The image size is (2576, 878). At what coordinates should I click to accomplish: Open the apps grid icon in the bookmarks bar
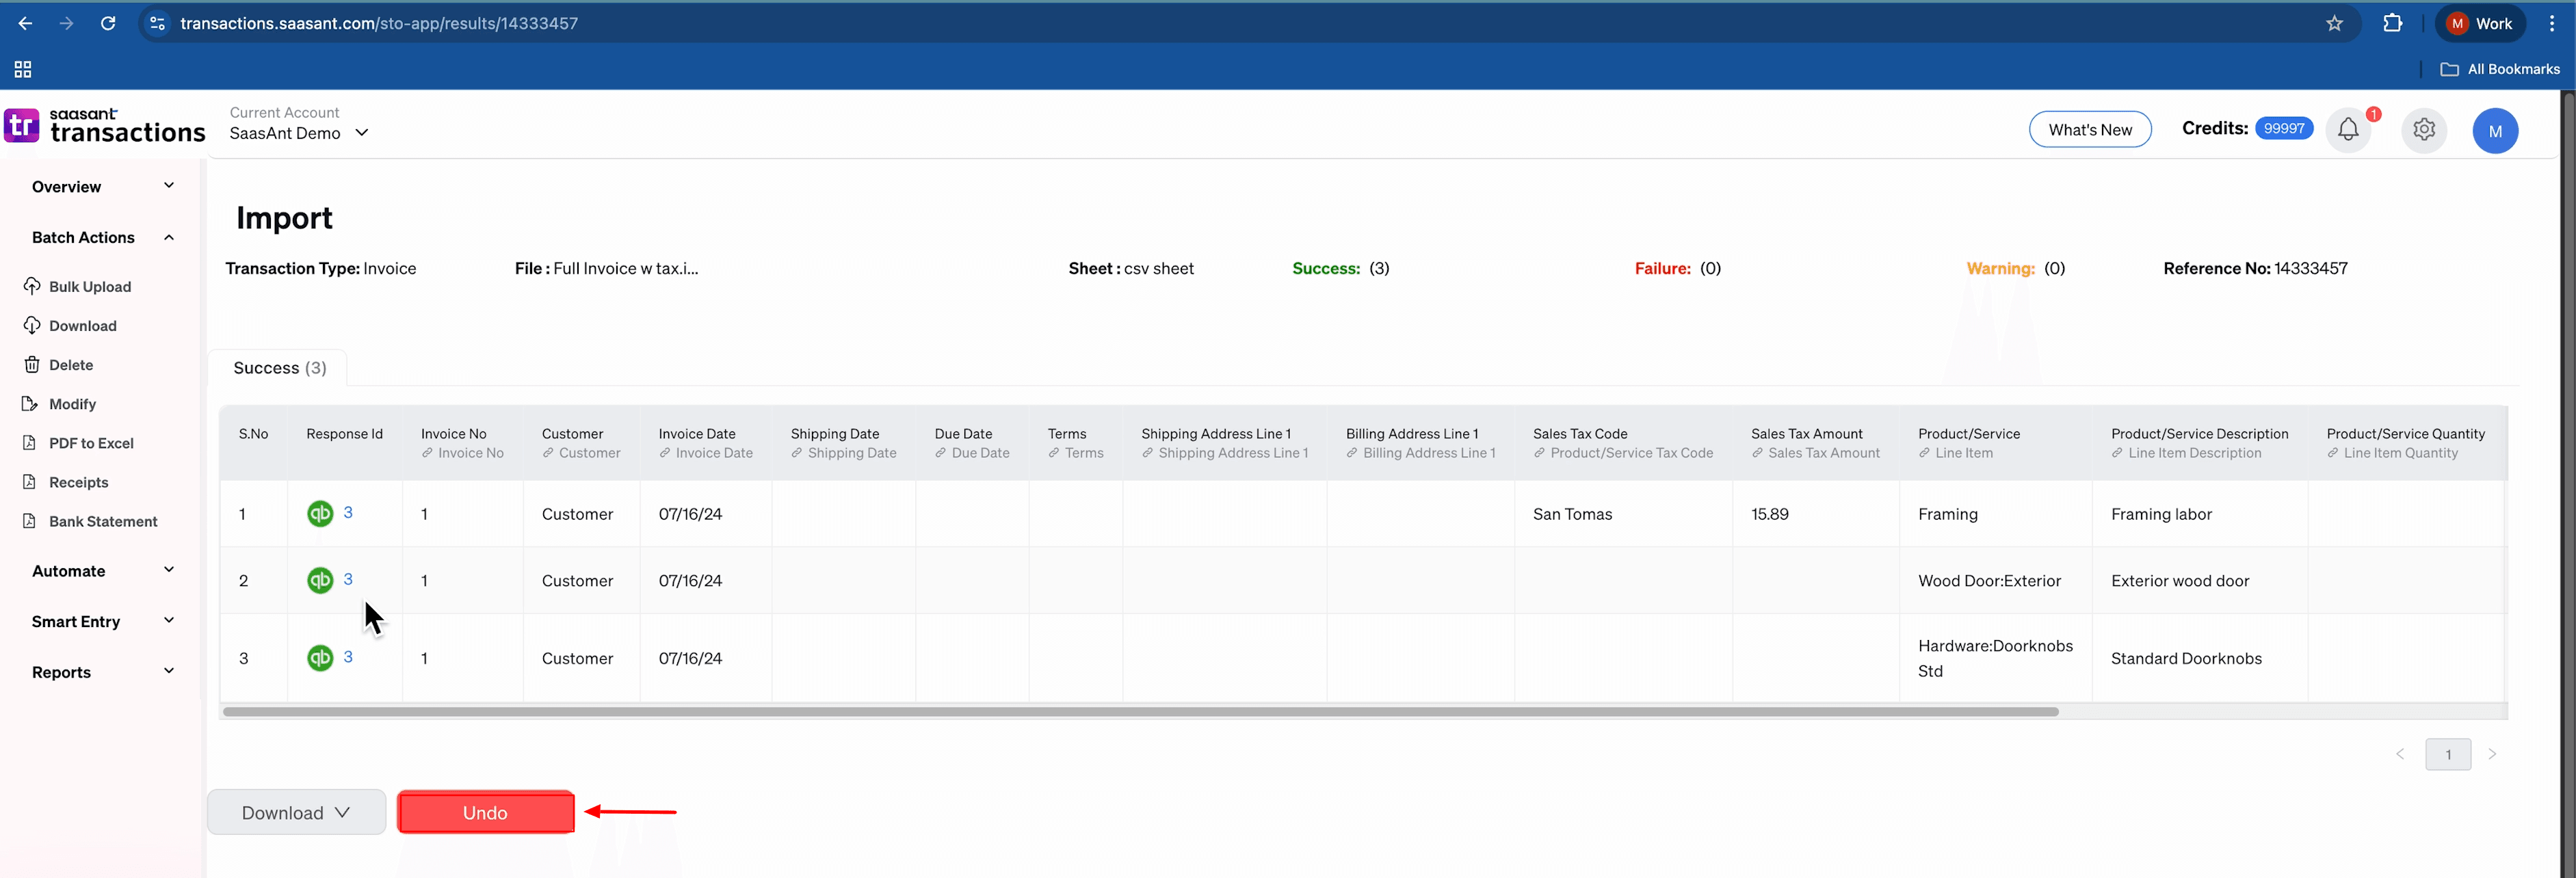(23, 69)
